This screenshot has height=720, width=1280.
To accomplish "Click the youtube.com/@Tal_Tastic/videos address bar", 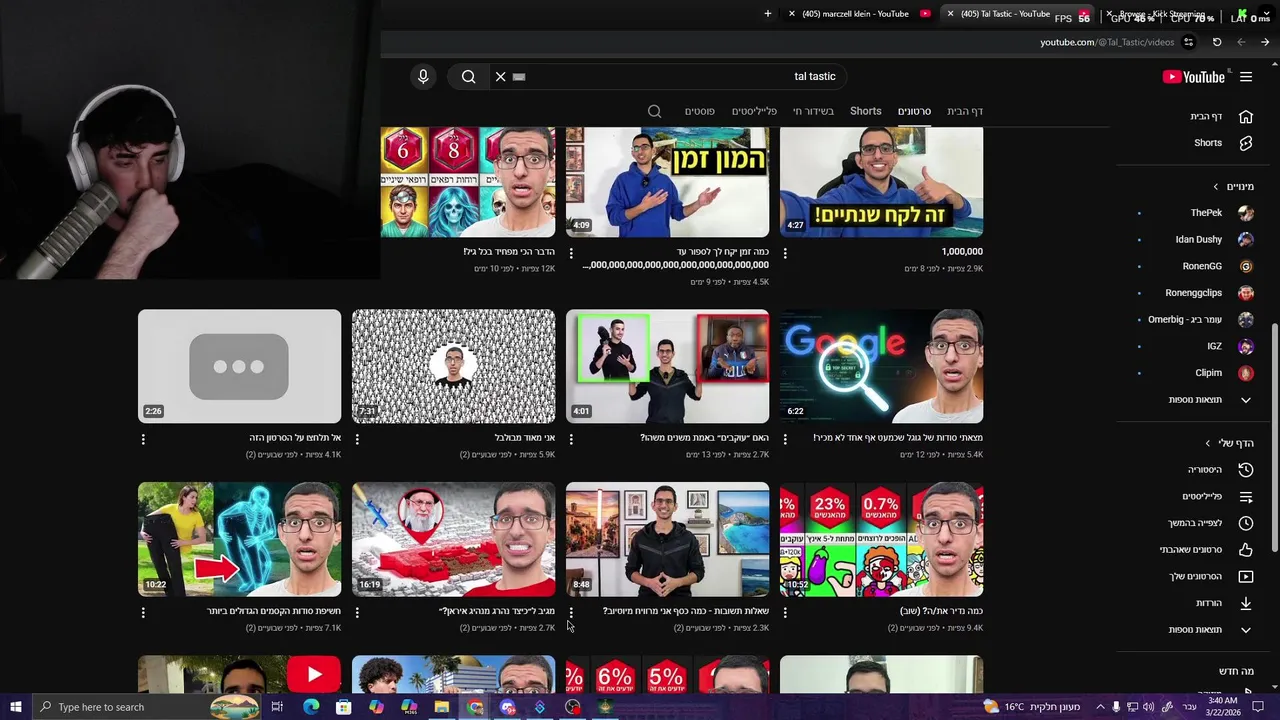I will 1106,42.
